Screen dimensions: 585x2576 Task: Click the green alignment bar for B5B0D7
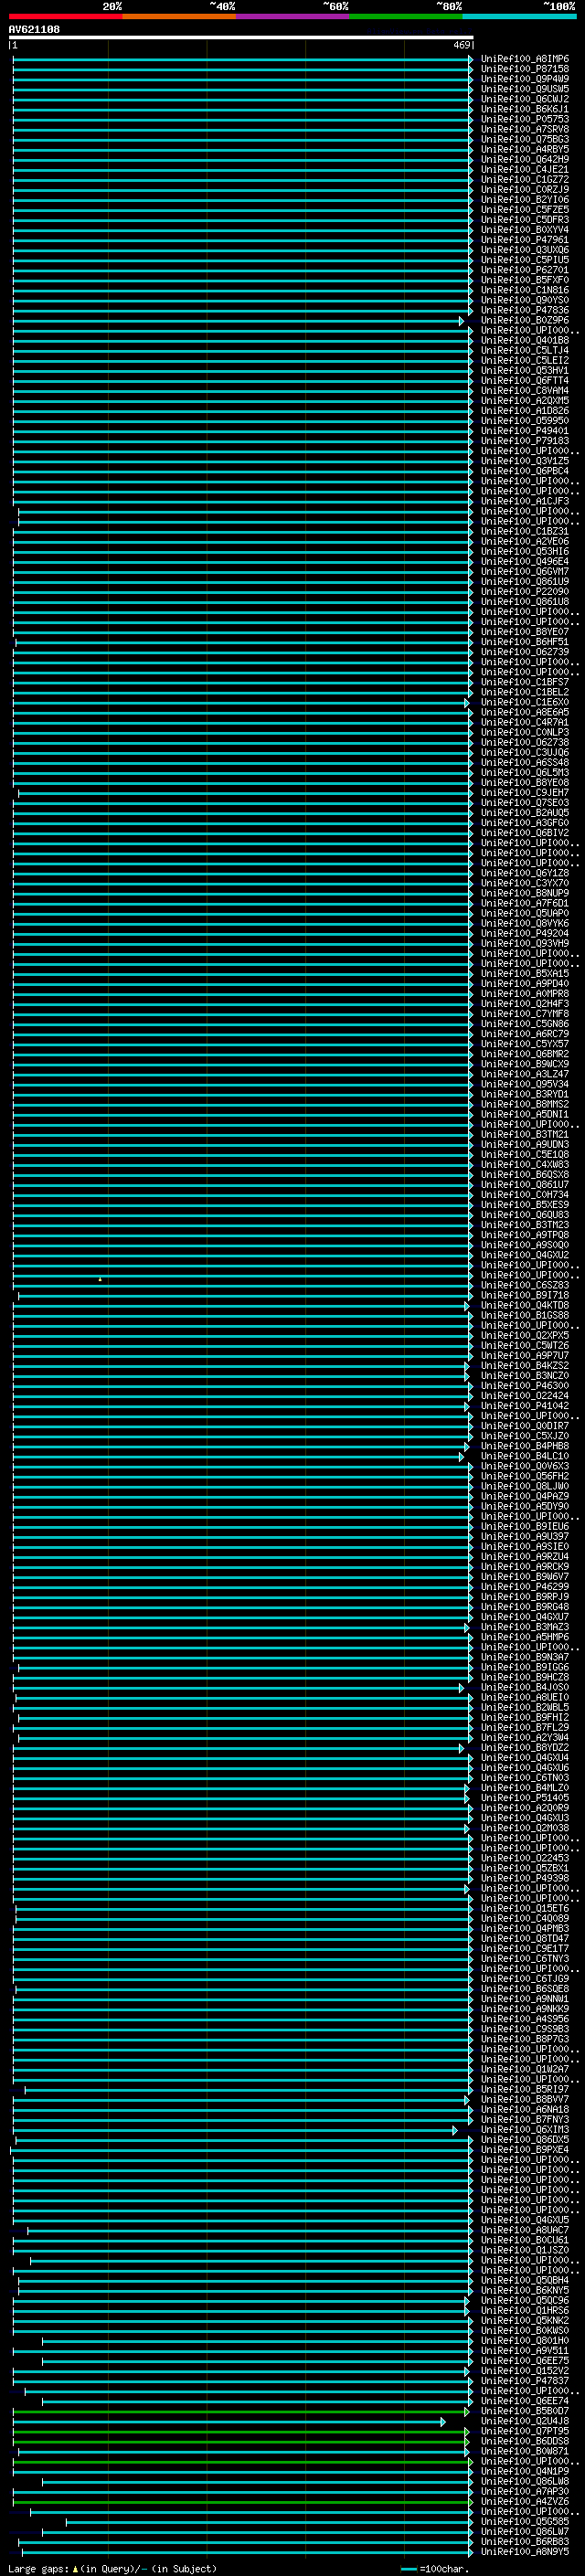242,2411
